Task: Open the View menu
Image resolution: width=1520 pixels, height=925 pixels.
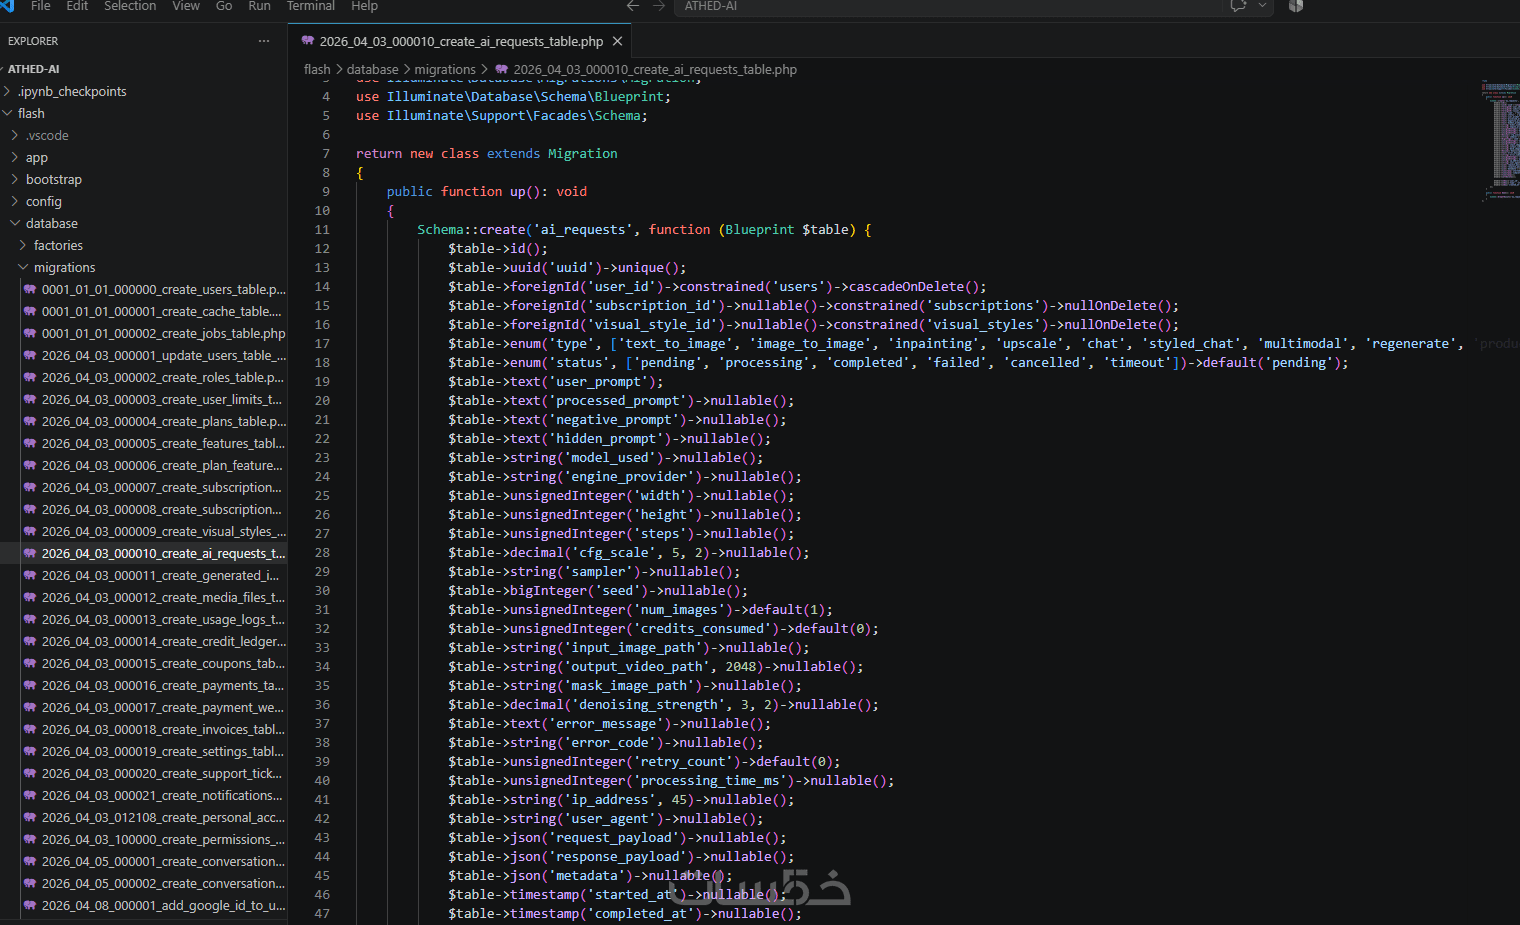Action: click(x=186, y=6)
